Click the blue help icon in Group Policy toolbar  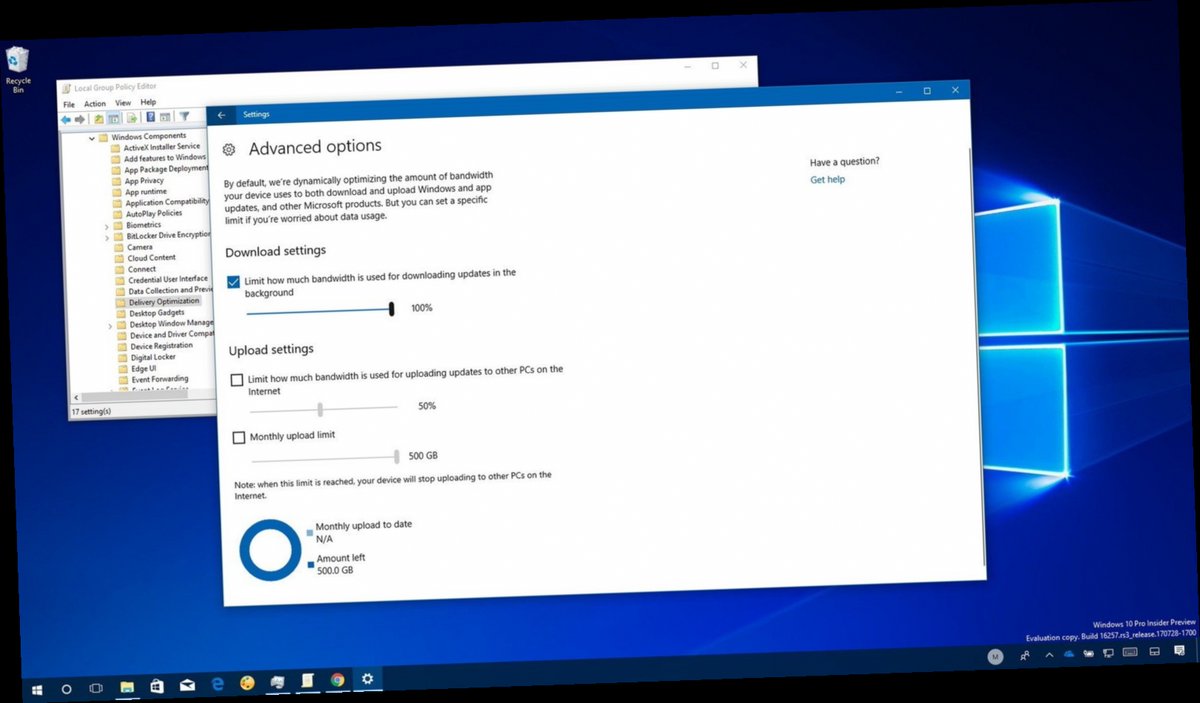click(151, 117)
